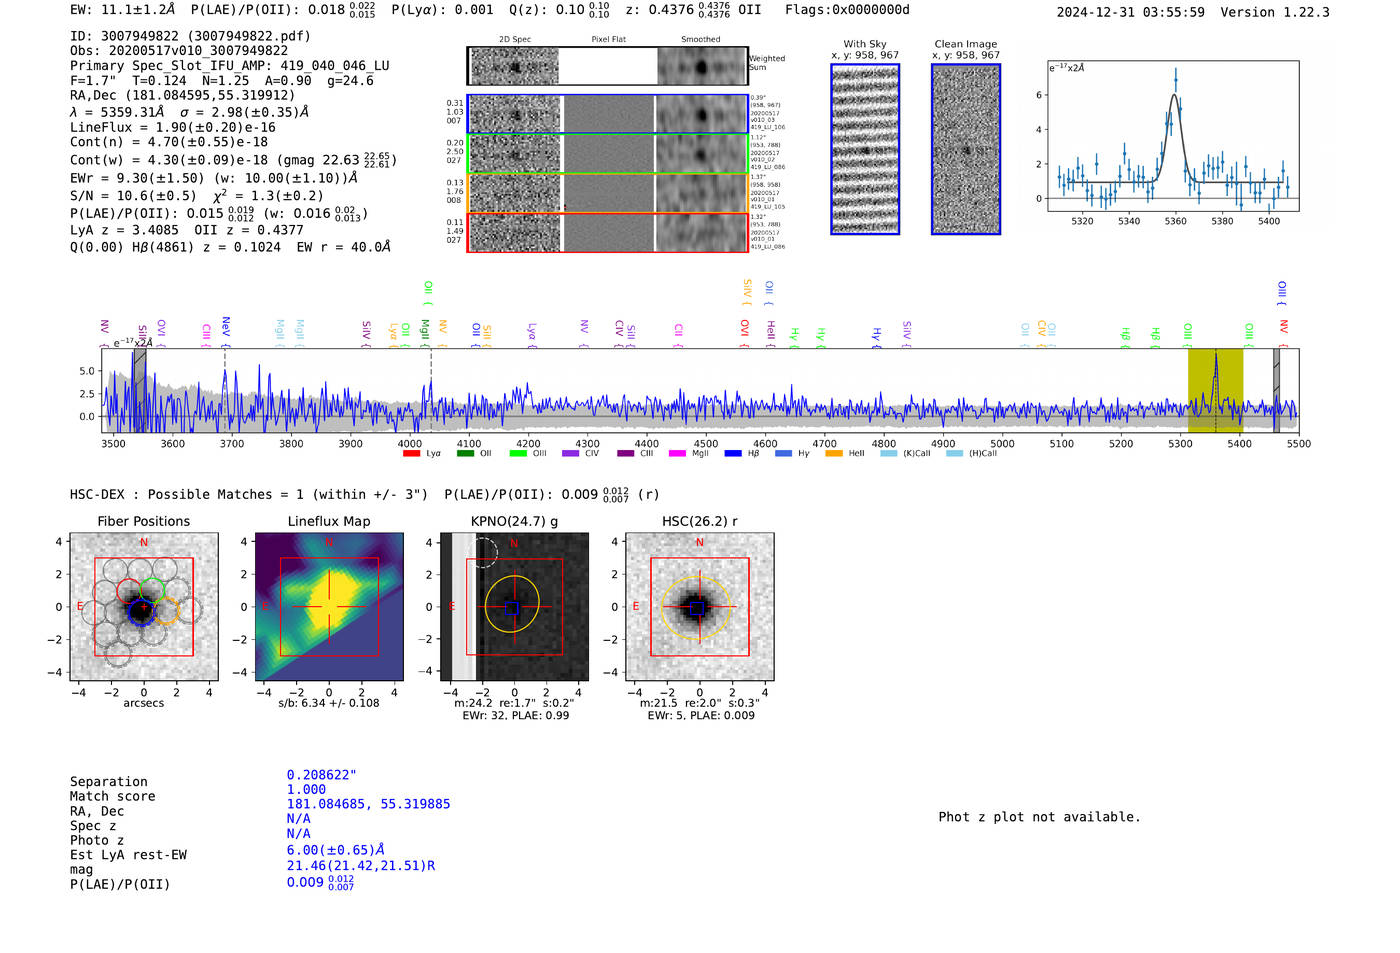Open the HSC(26.2) r image panel
The image size is (1400, 953).
tap(699, 607)
